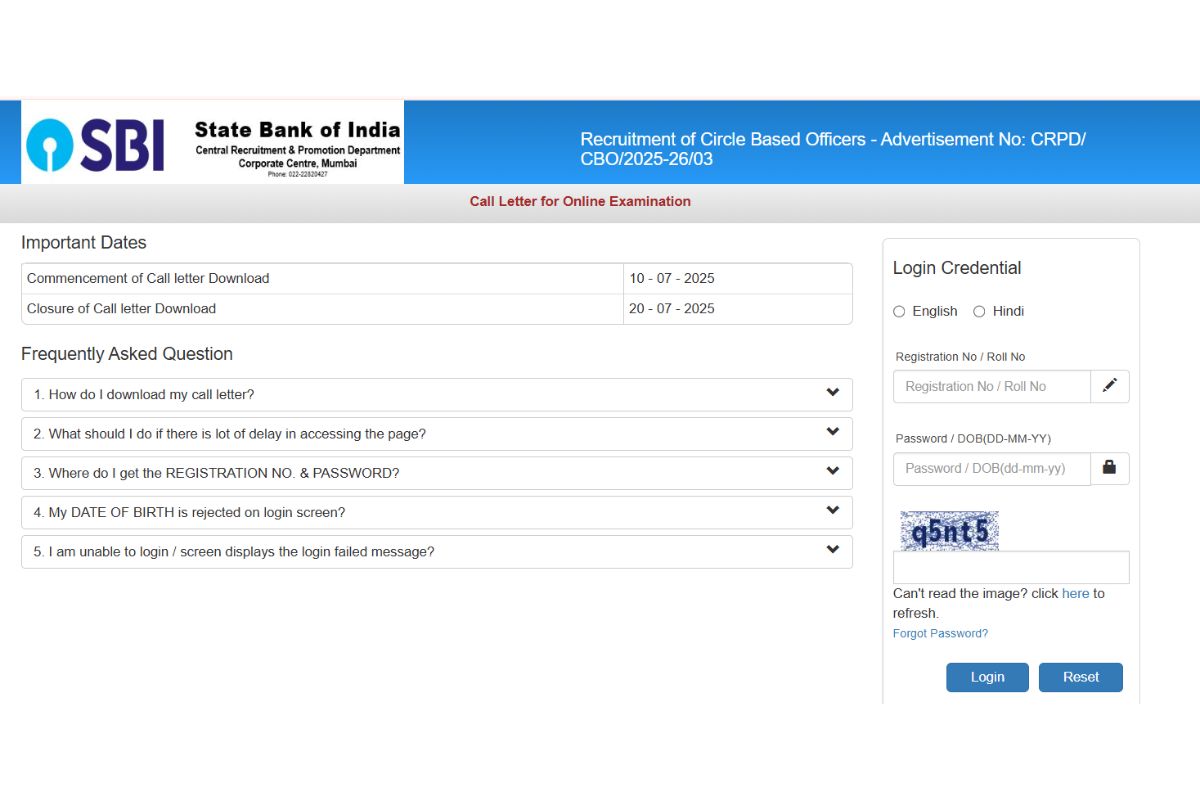Screen dimensions: 1200x800
Task: Select the English language radio button
Action: click(x=899, y=311)
